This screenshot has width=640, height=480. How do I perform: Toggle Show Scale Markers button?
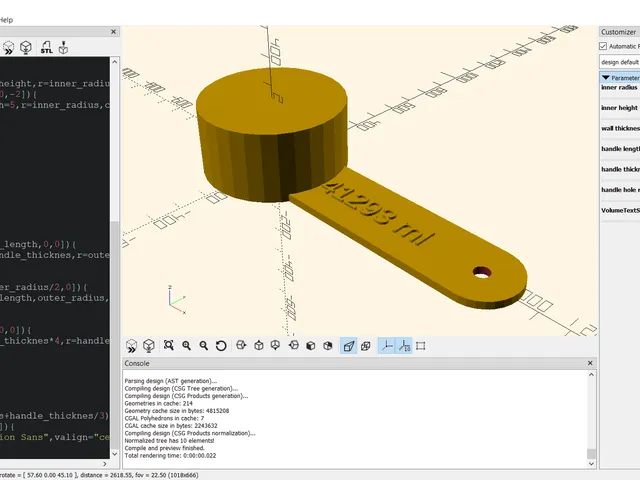click(404, 346)
